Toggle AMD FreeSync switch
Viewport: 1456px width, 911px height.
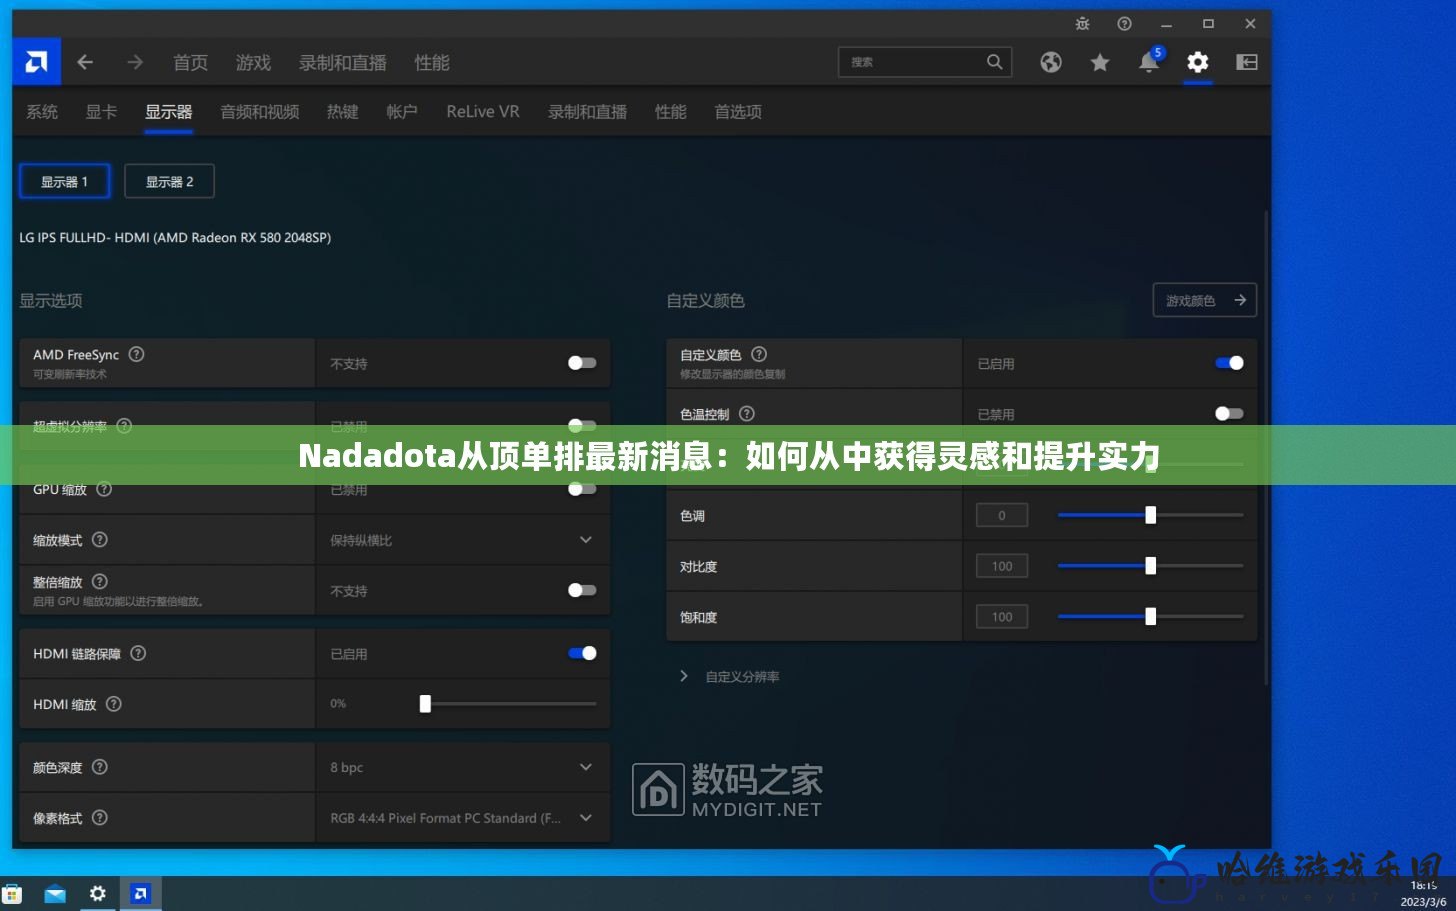click(582, 363)
